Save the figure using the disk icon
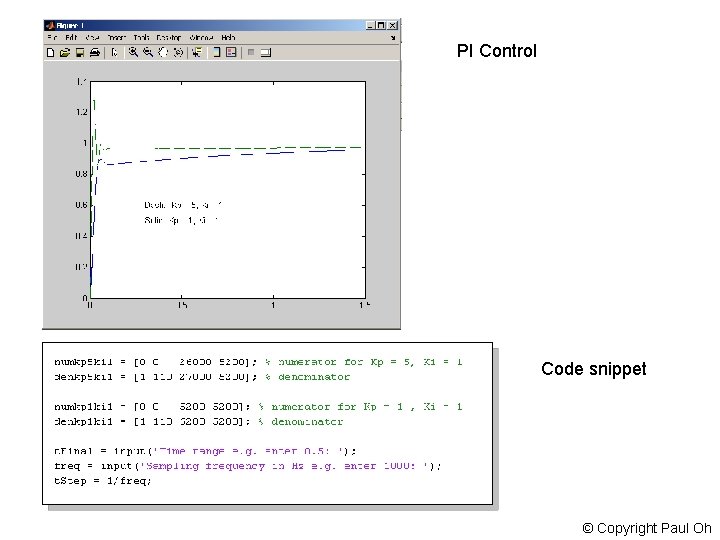The width and height of the screenshot is (720, 540). pos(80,53)
